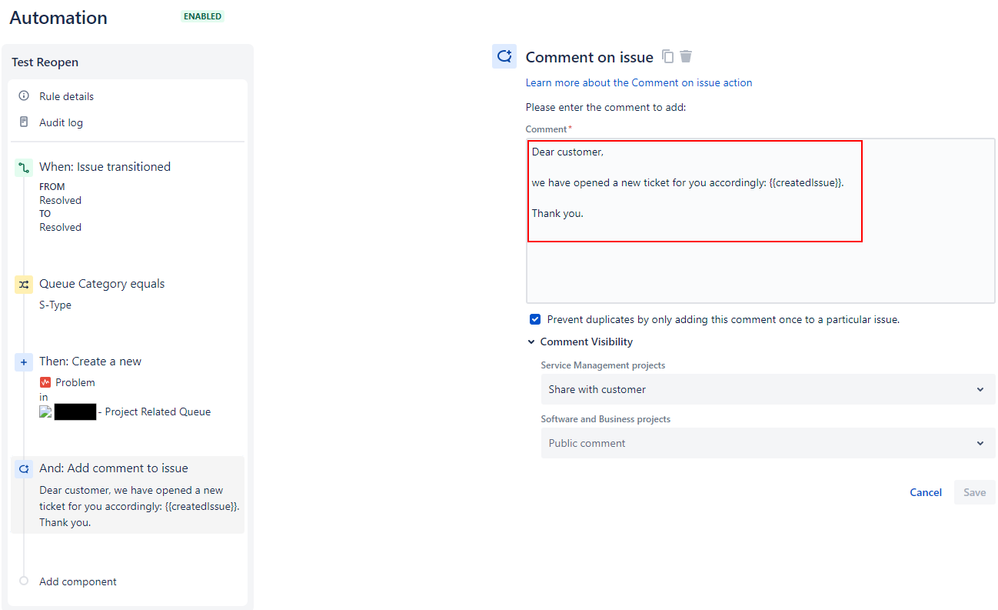Image resolution: width=998 pixels, height=610 pixels.
Task: Open the Share with customer dropdown
Action: 768,389
